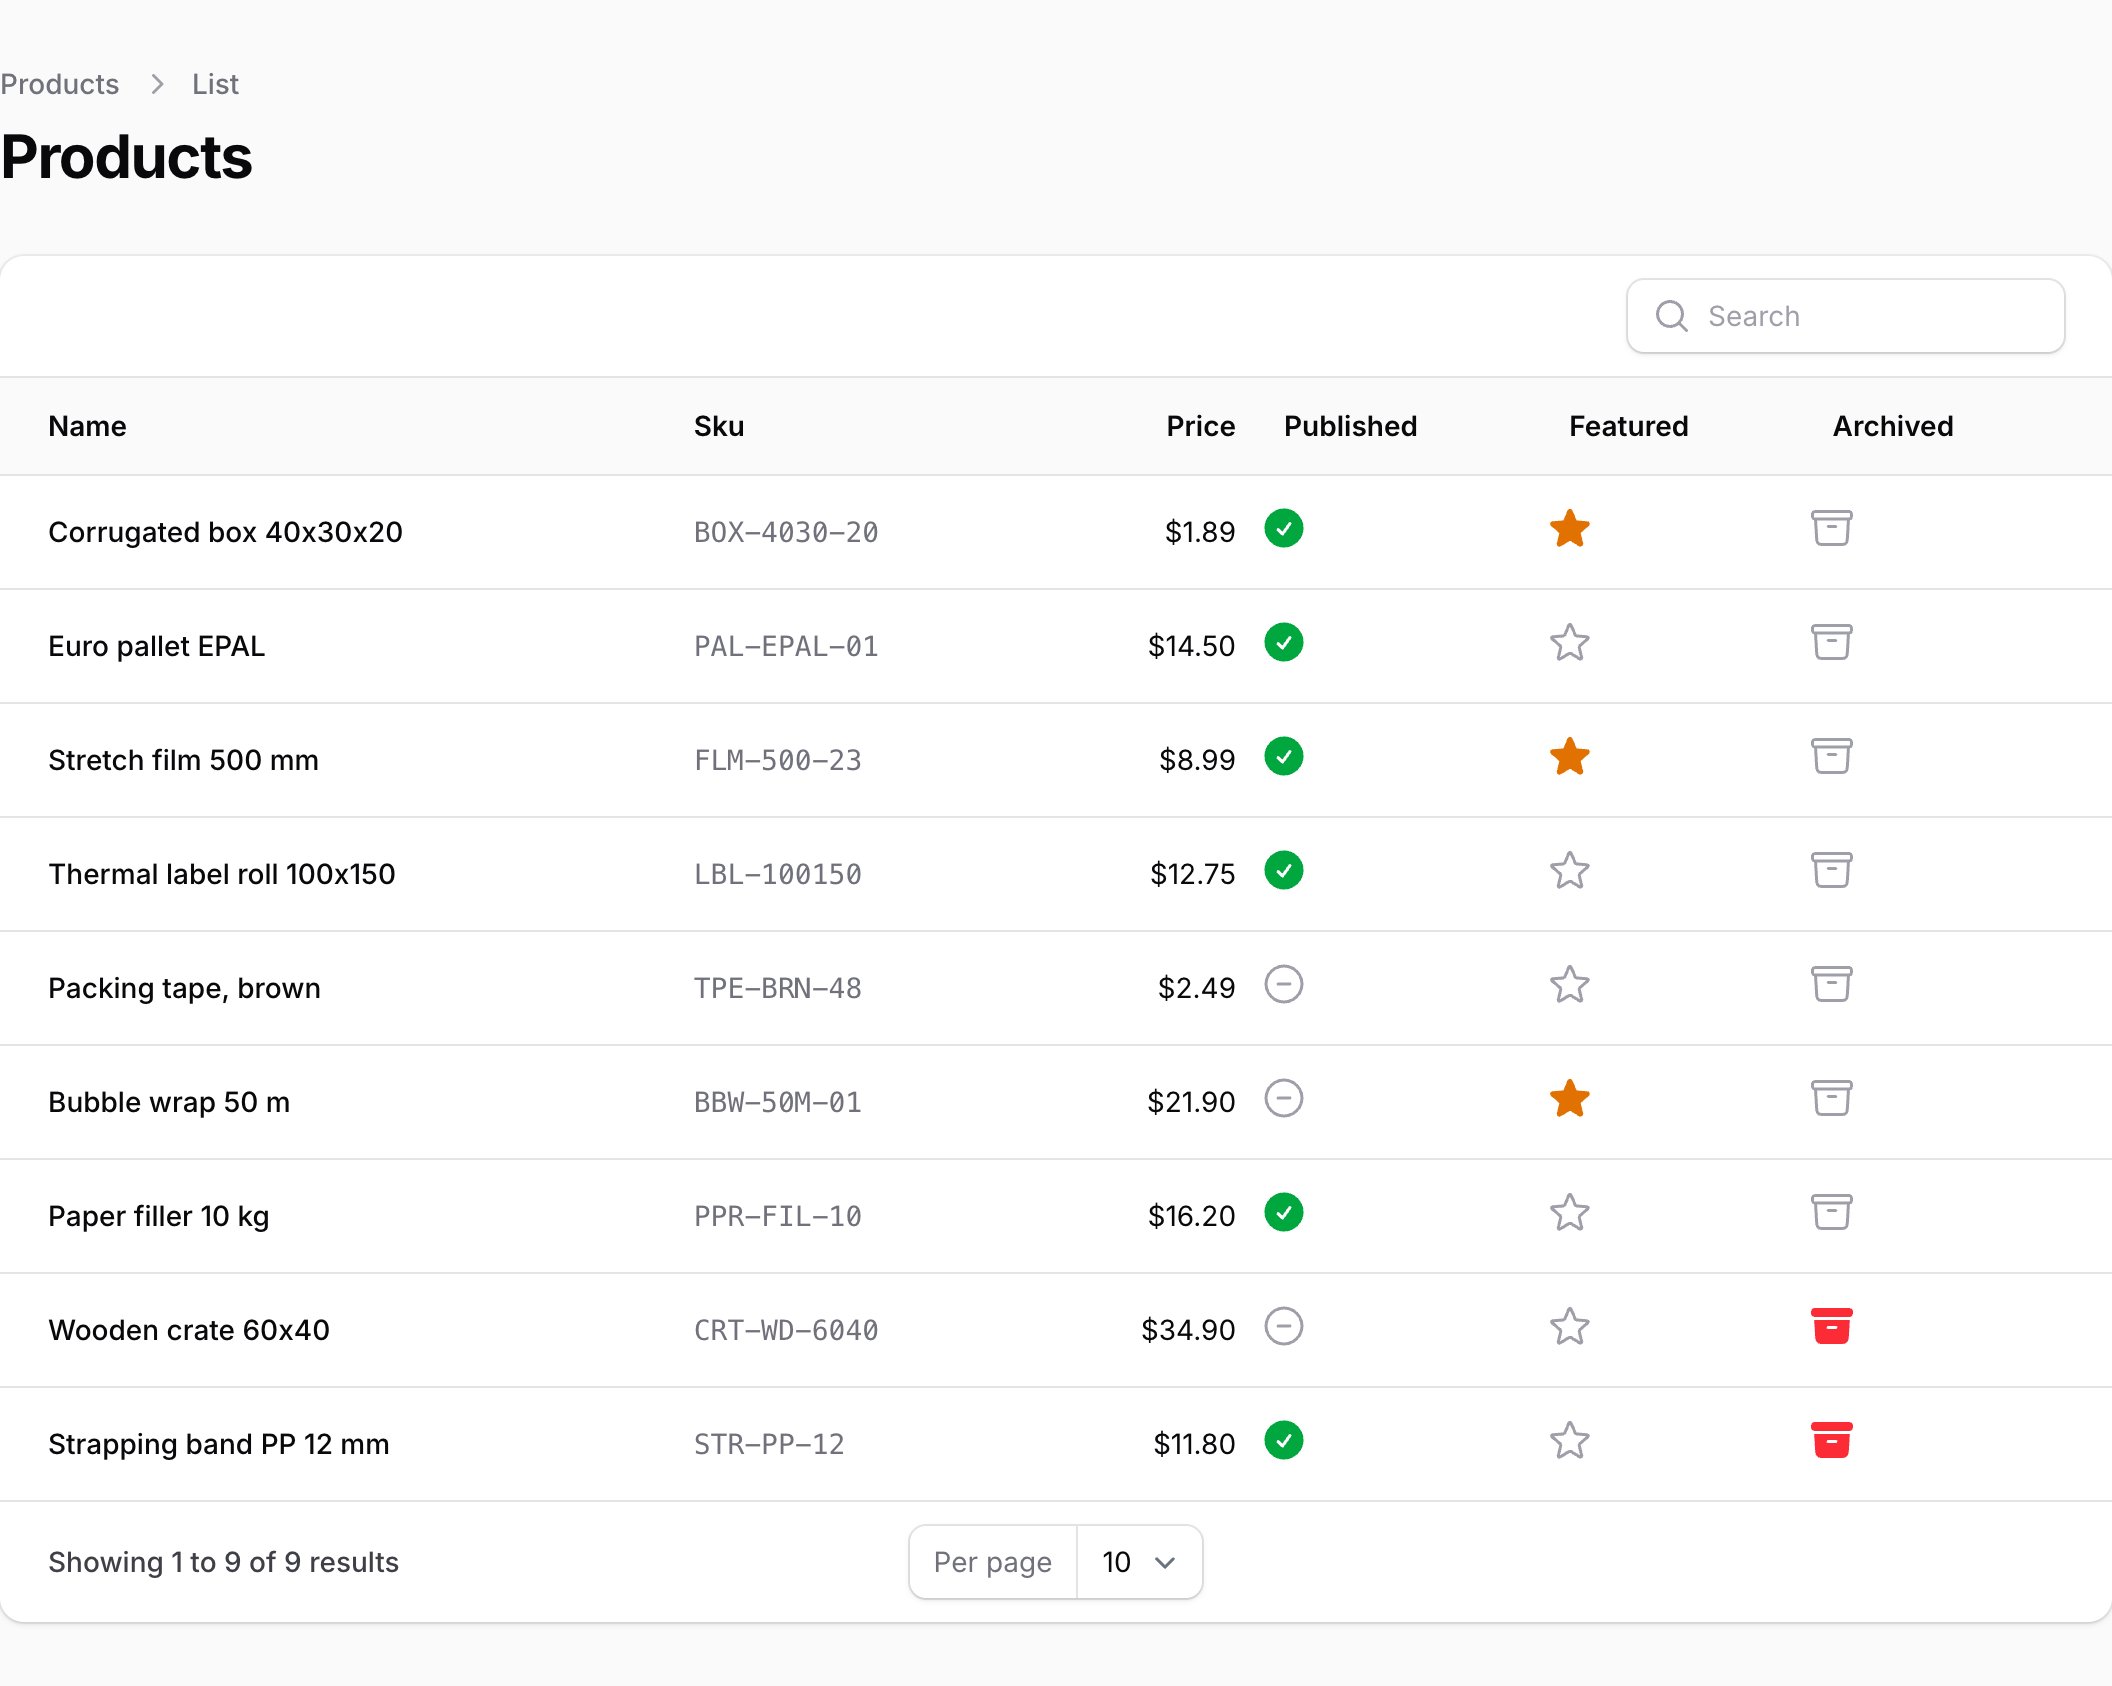This screenshot has width=2112, height=1686.
Task: Click the Name column header
Action: click(87, 426)
